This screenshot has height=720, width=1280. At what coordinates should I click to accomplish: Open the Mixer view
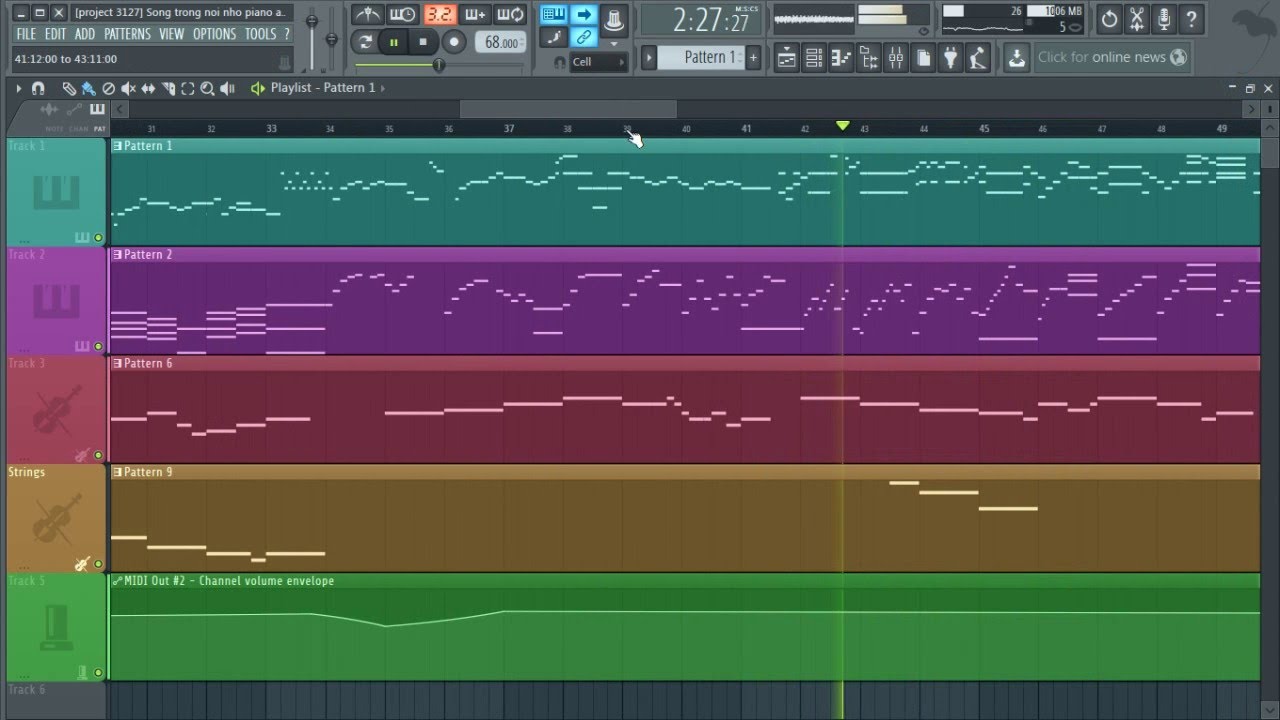895,58
